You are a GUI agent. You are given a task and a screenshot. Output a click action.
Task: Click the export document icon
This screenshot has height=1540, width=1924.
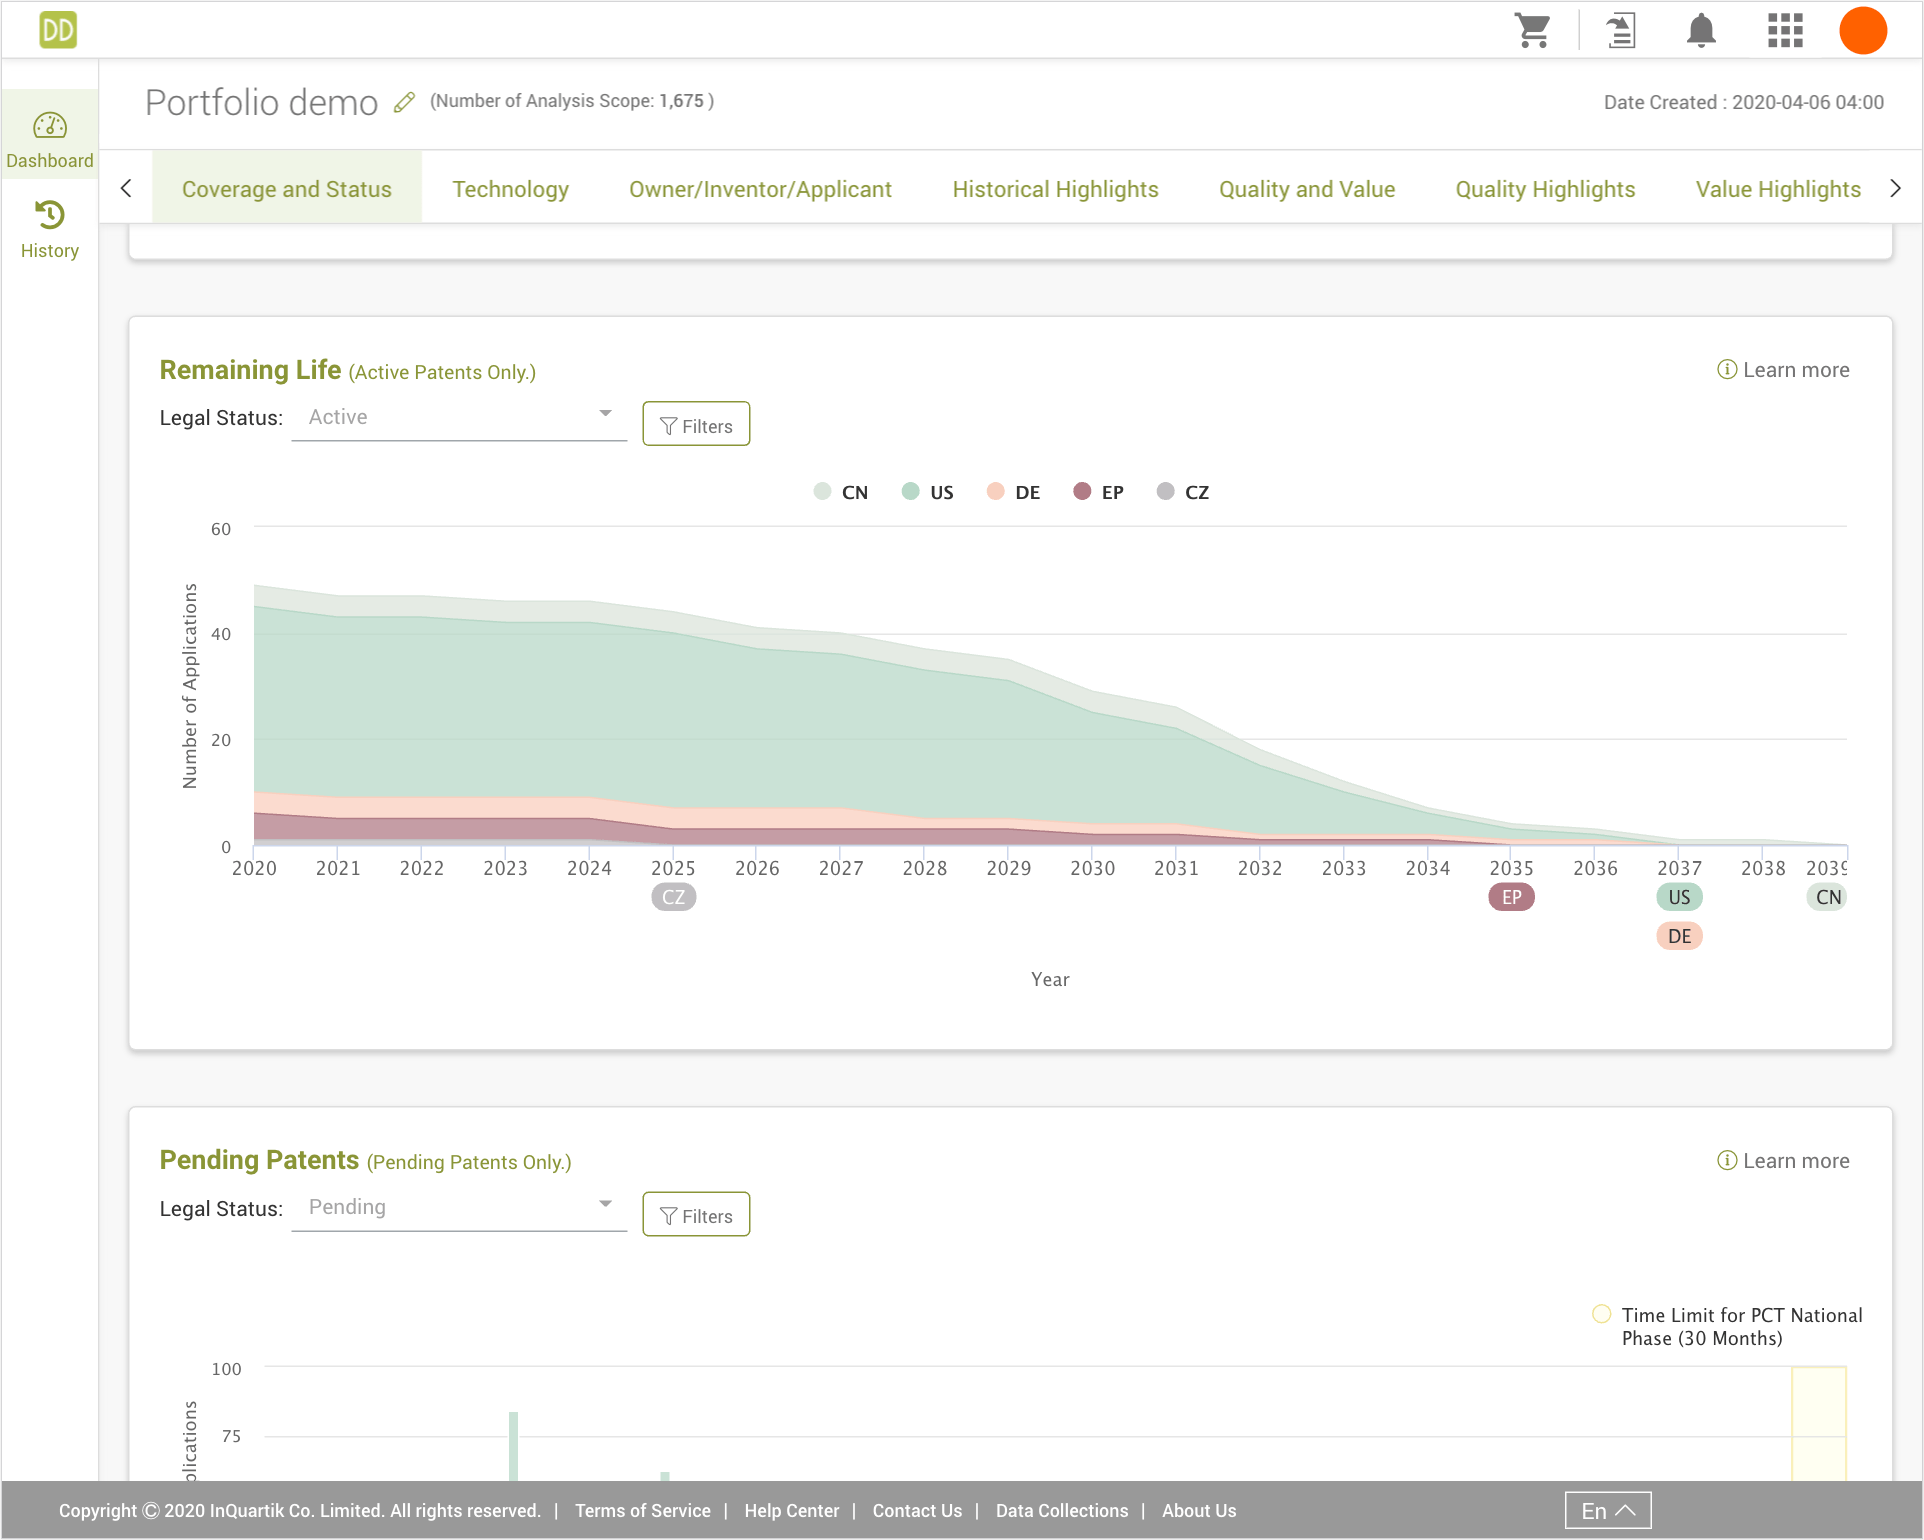pyautogui.click(x=1620, y=31)
